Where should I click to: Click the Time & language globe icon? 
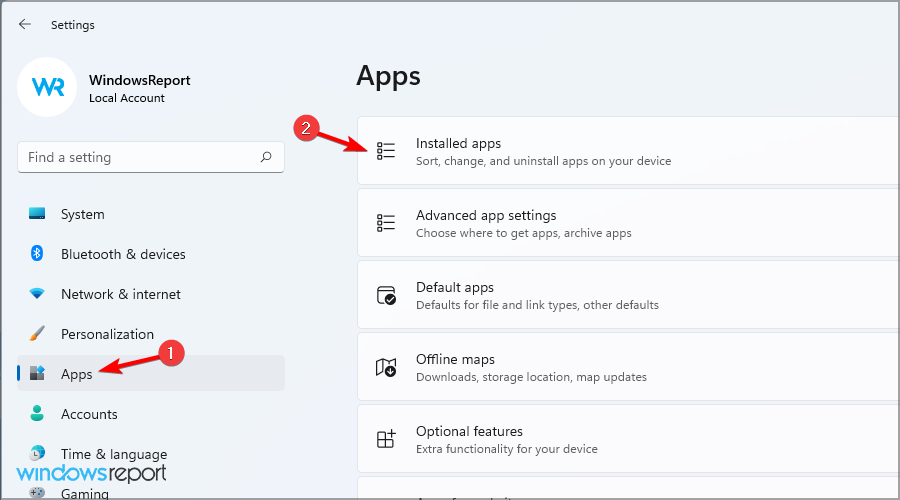coord(37,453)
